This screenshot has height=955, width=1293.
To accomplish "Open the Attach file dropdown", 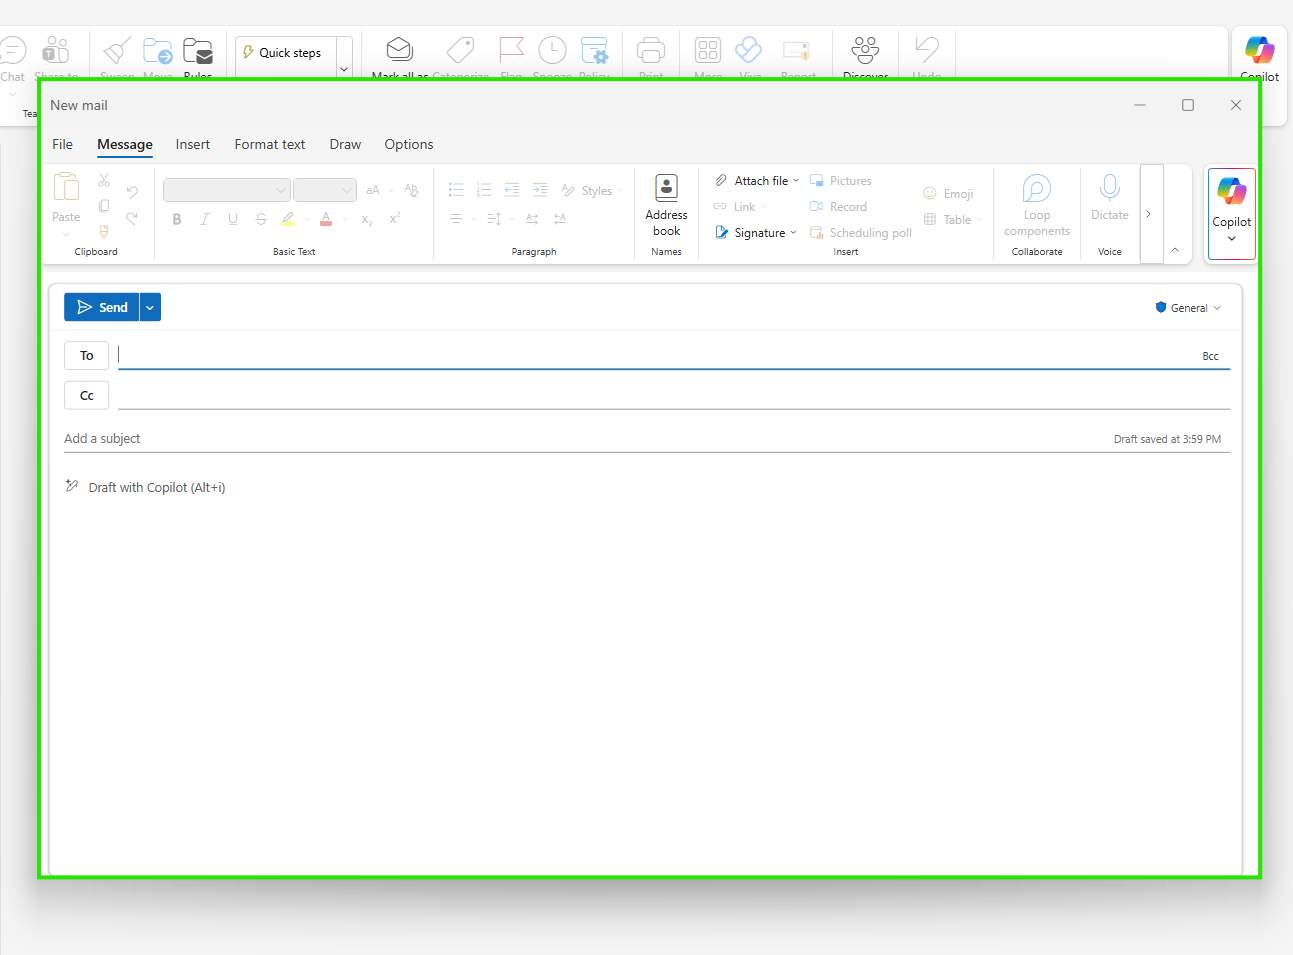I will click(x=796, y=181).
